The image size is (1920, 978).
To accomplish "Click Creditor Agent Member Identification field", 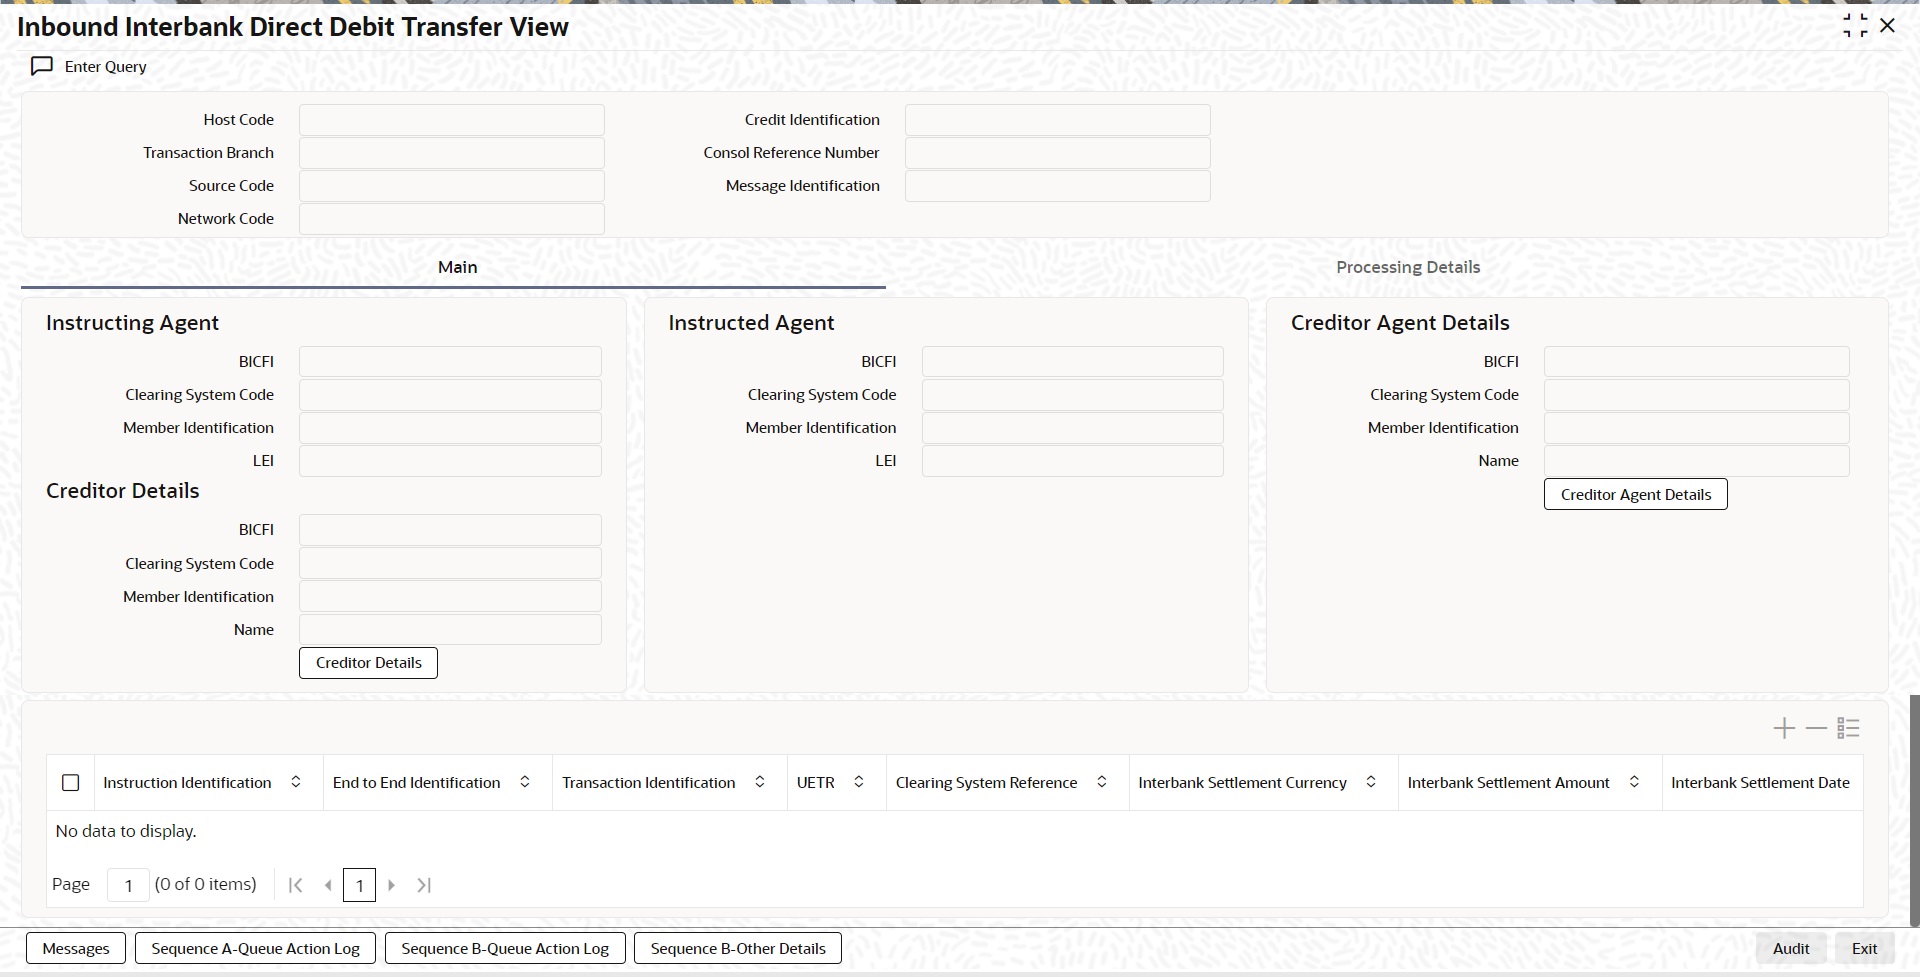I will [x=1697, y=428].
